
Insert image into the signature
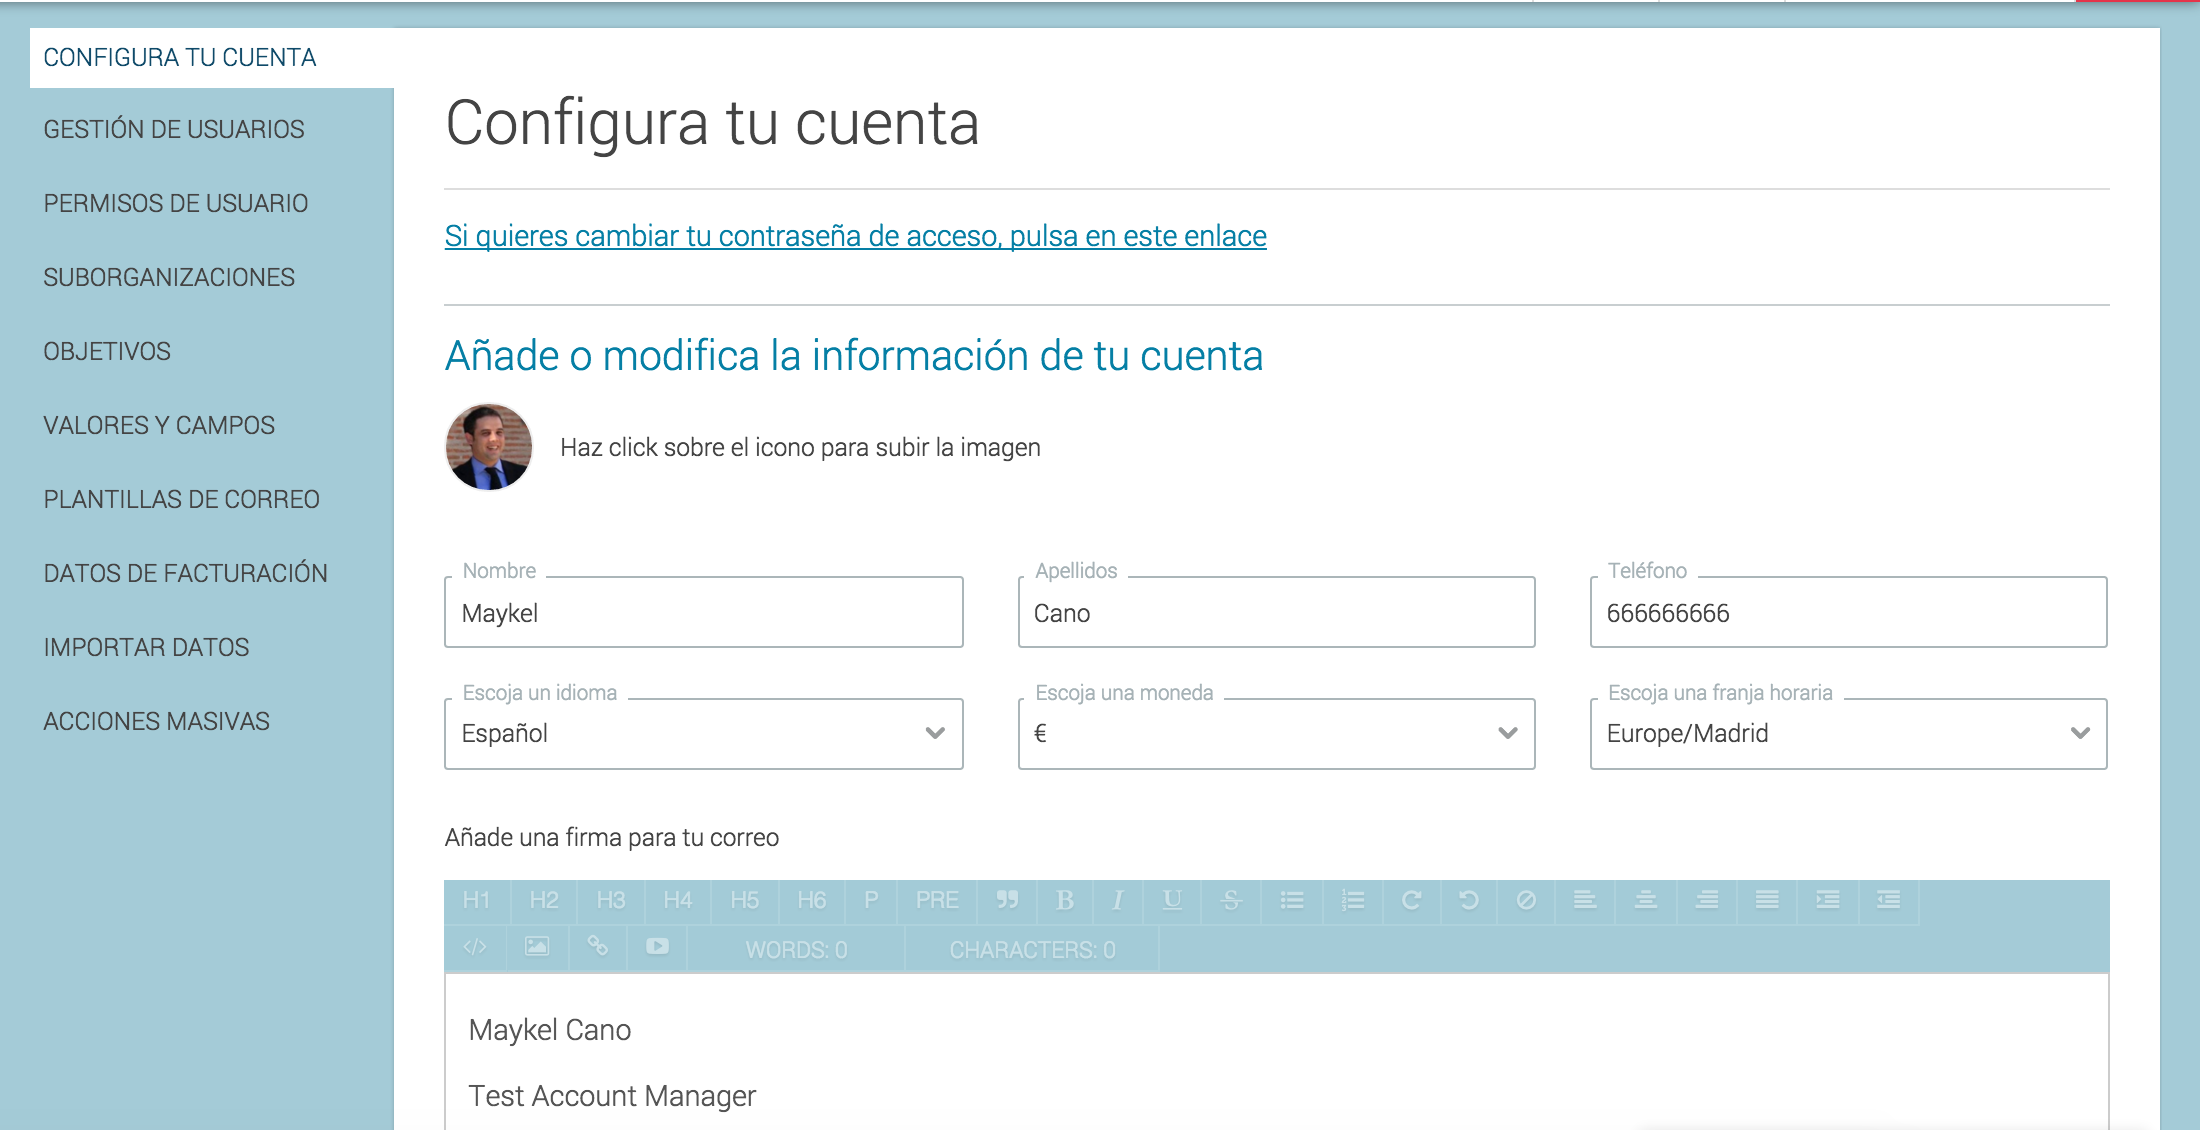click(537, 947)
